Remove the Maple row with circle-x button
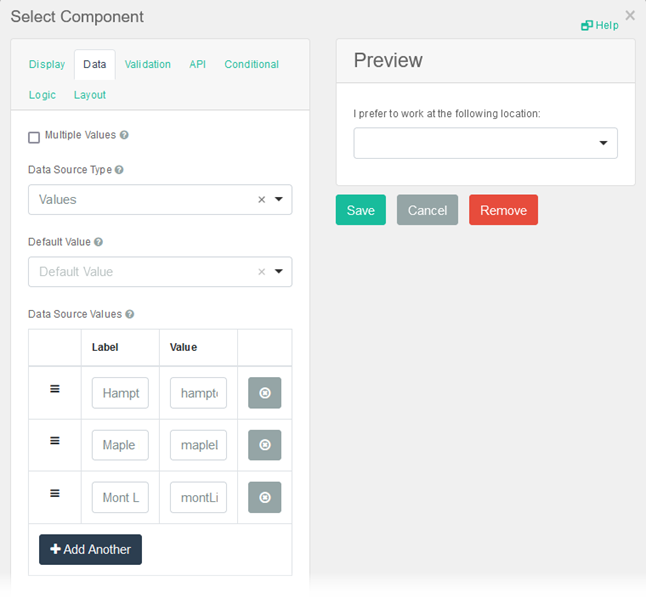 [264, 445]
